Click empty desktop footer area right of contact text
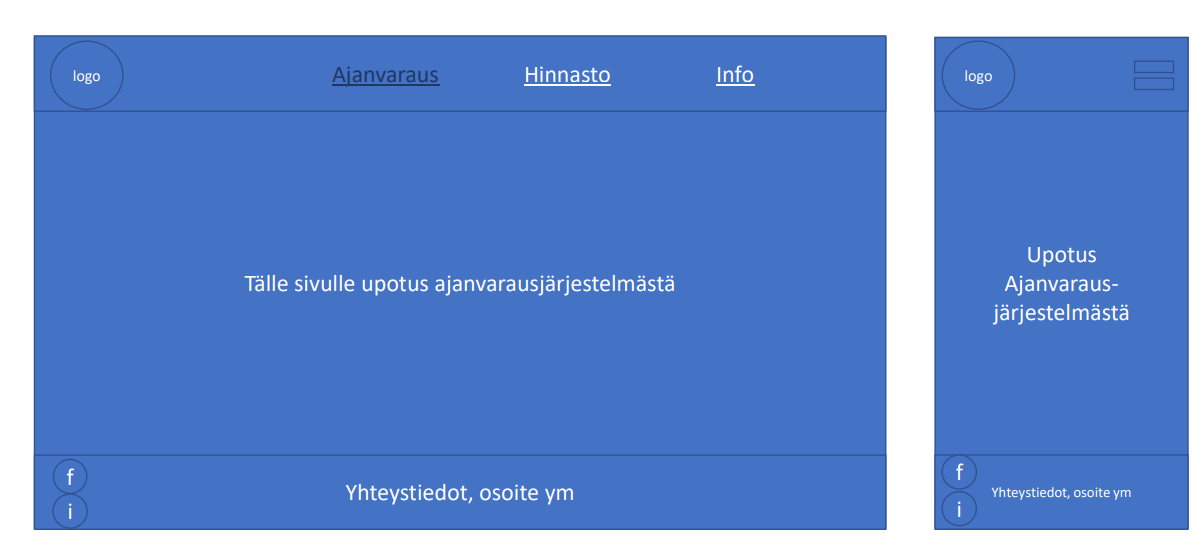 tap(730, 493)
